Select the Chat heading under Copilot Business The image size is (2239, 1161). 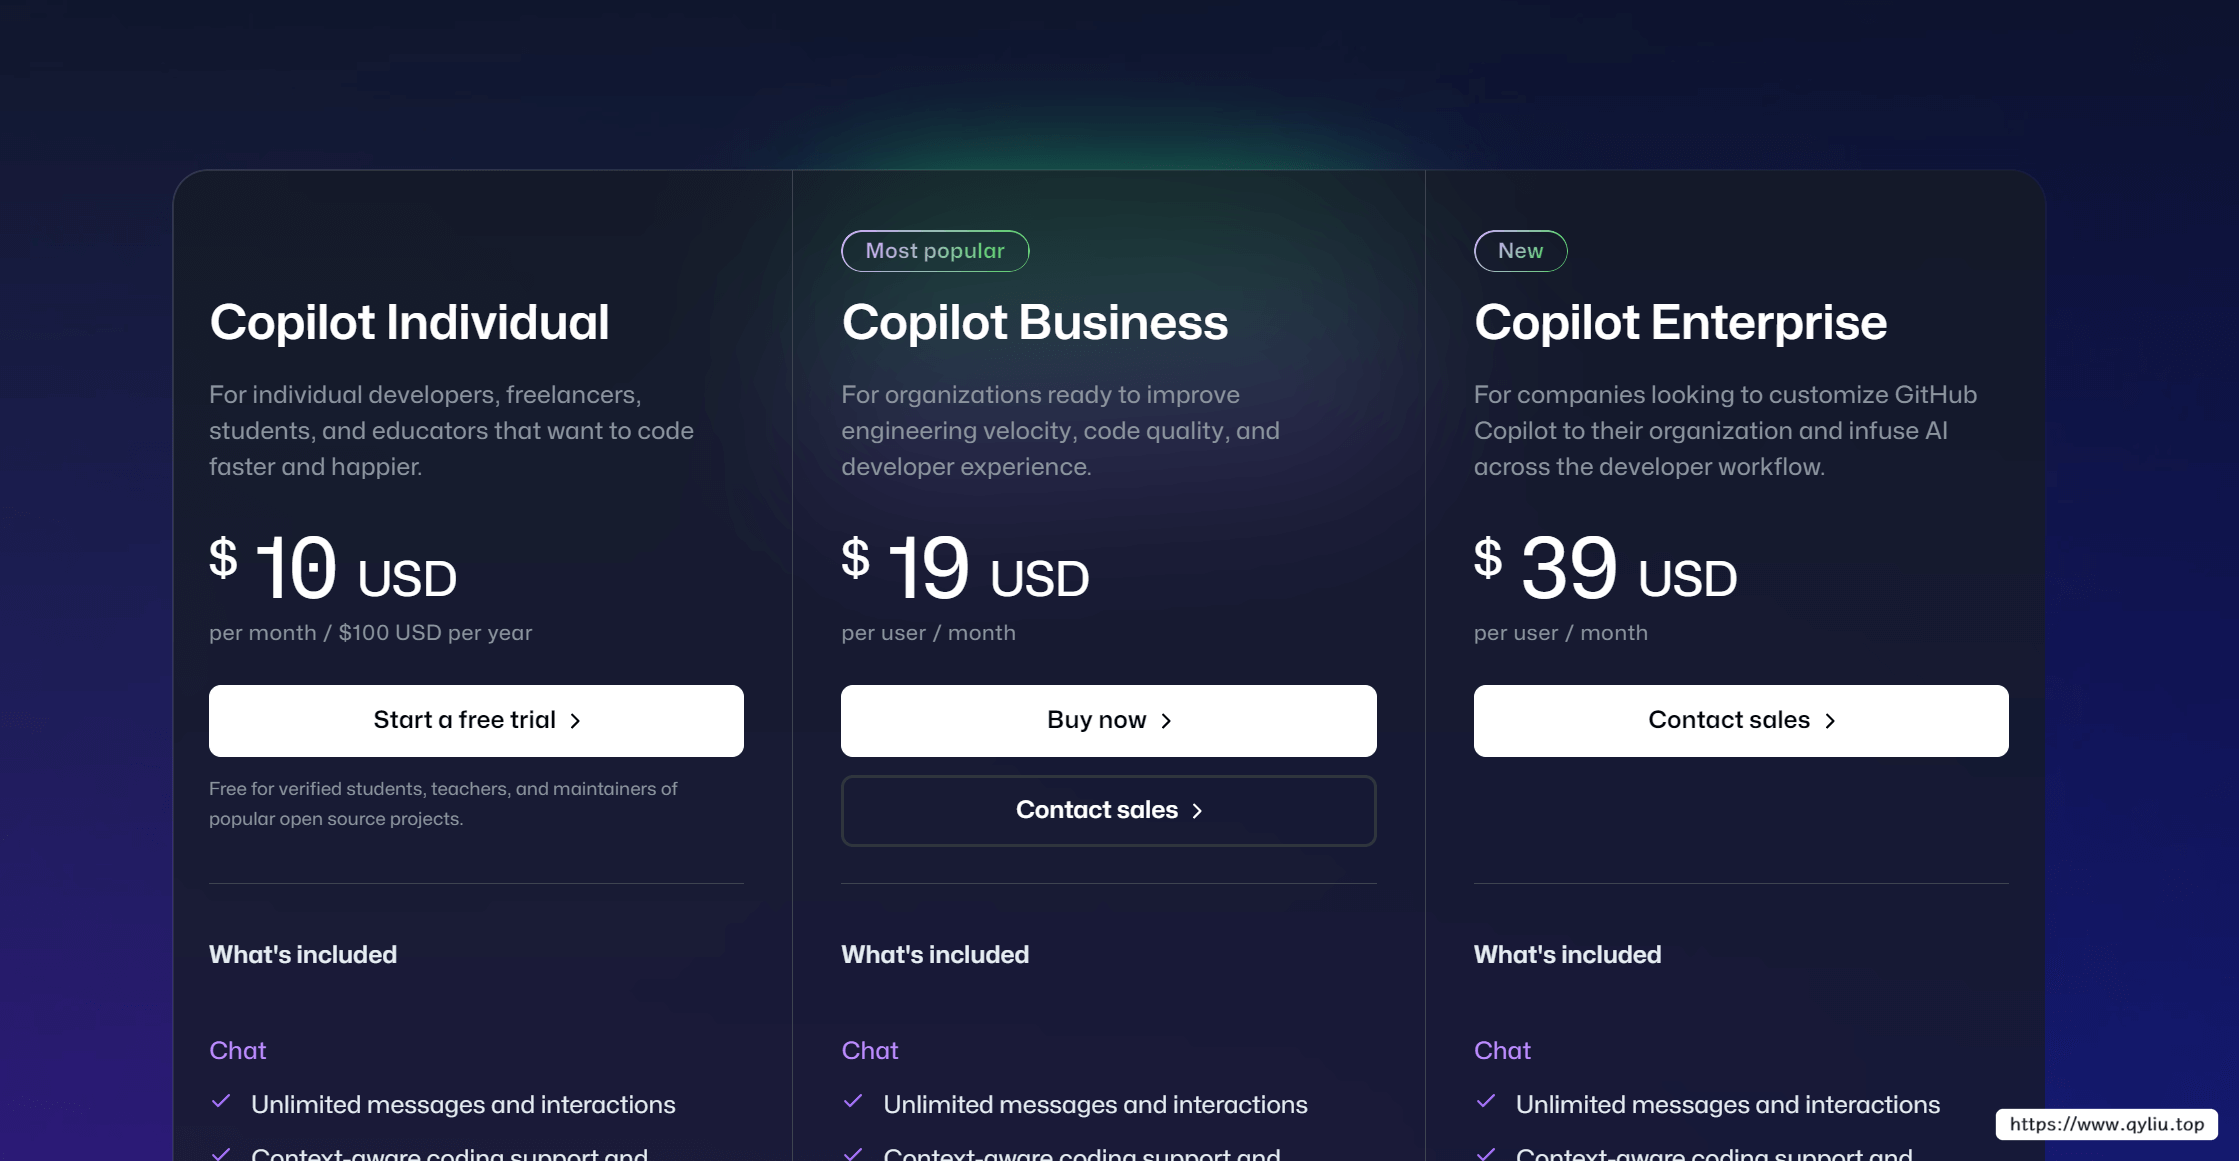click(870, 1050)
